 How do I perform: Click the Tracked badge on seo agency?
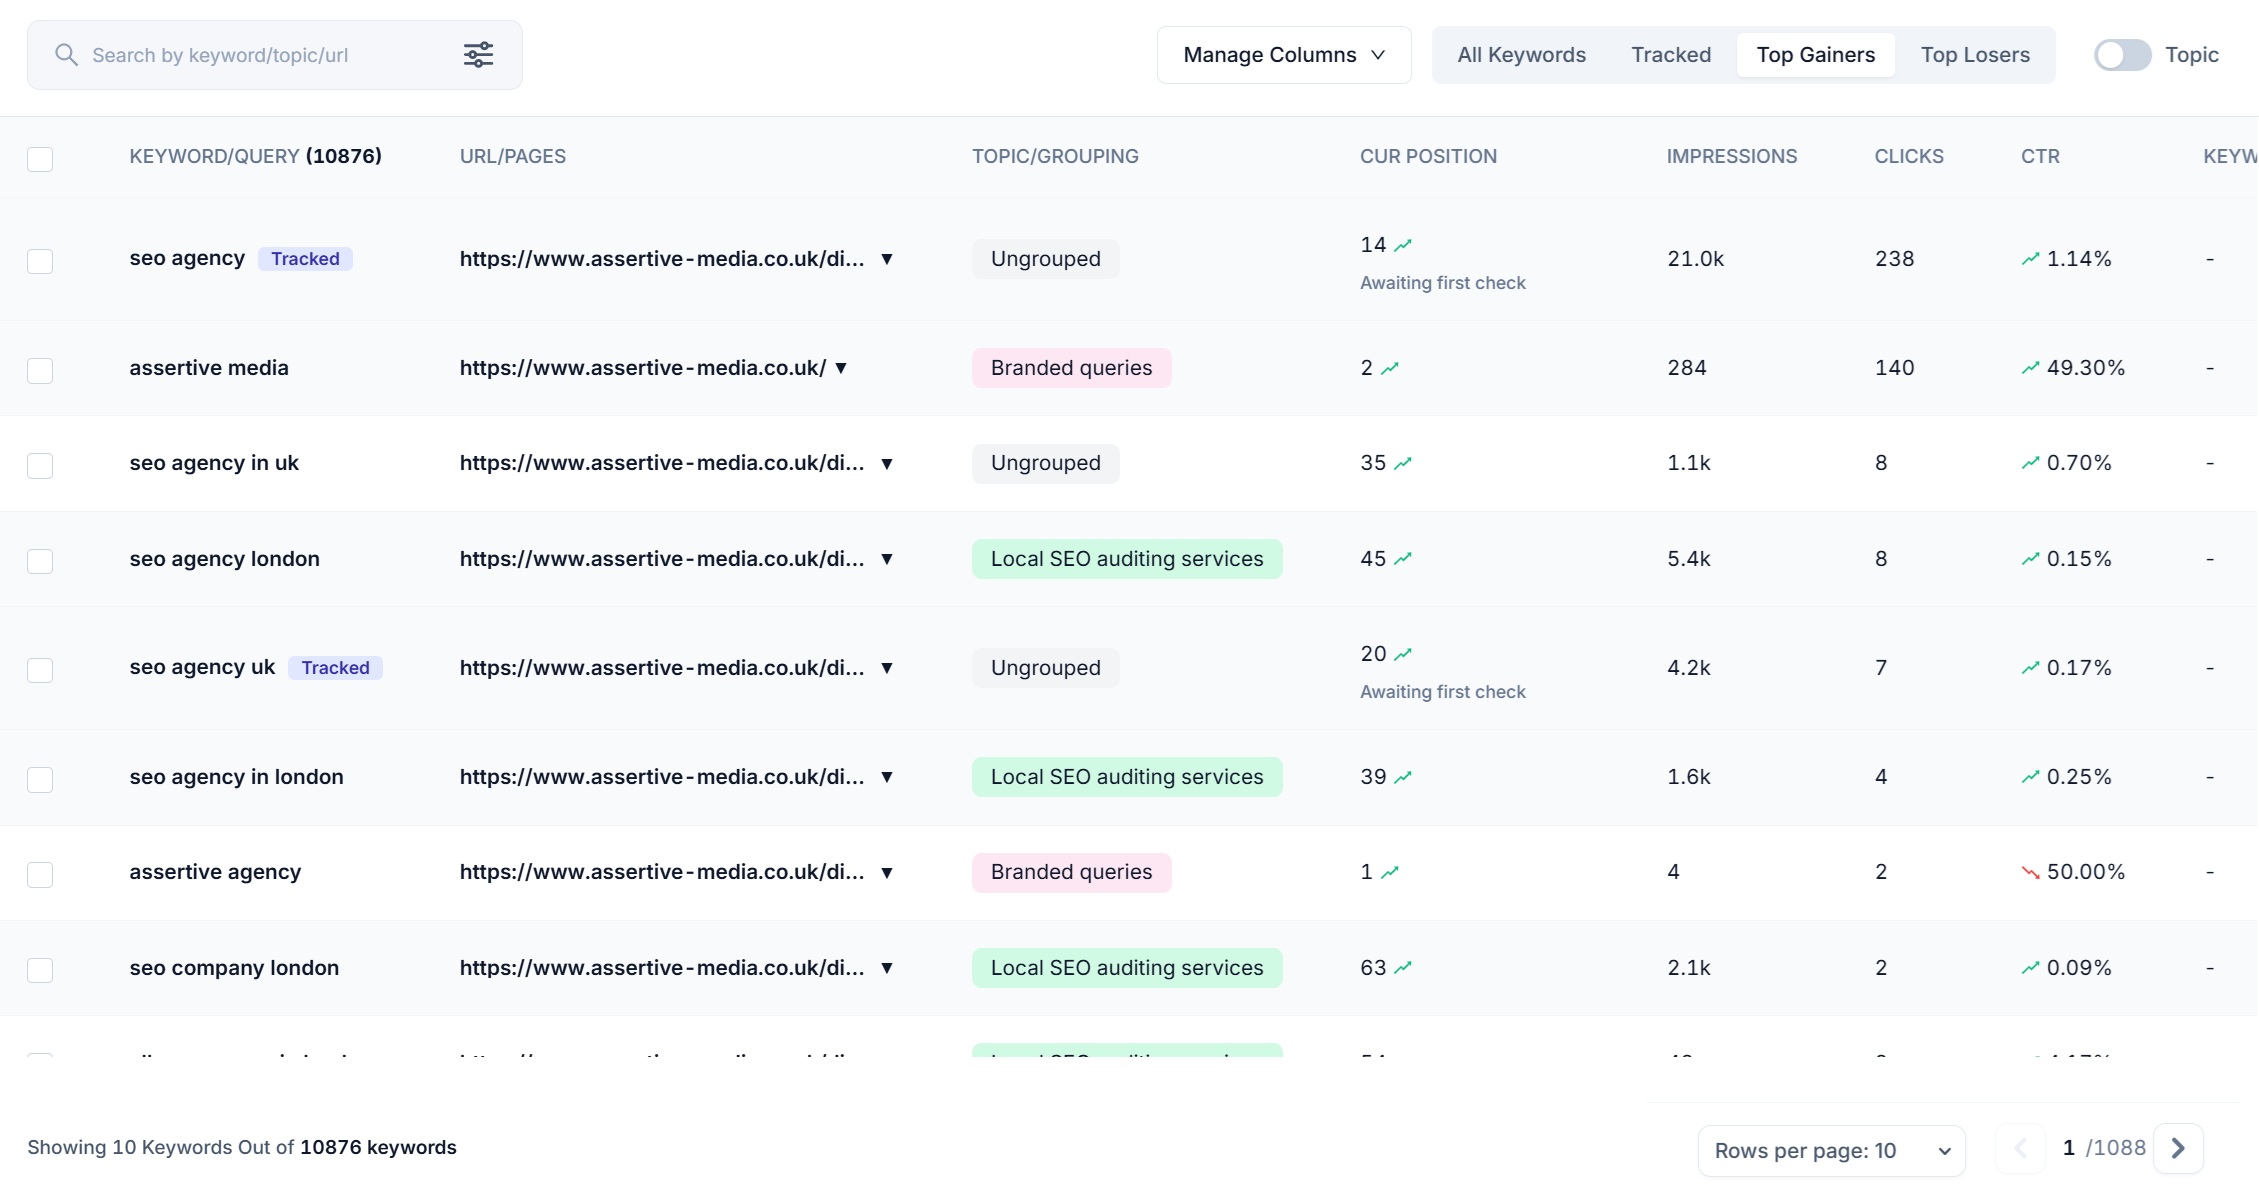(x=305, y=259)
